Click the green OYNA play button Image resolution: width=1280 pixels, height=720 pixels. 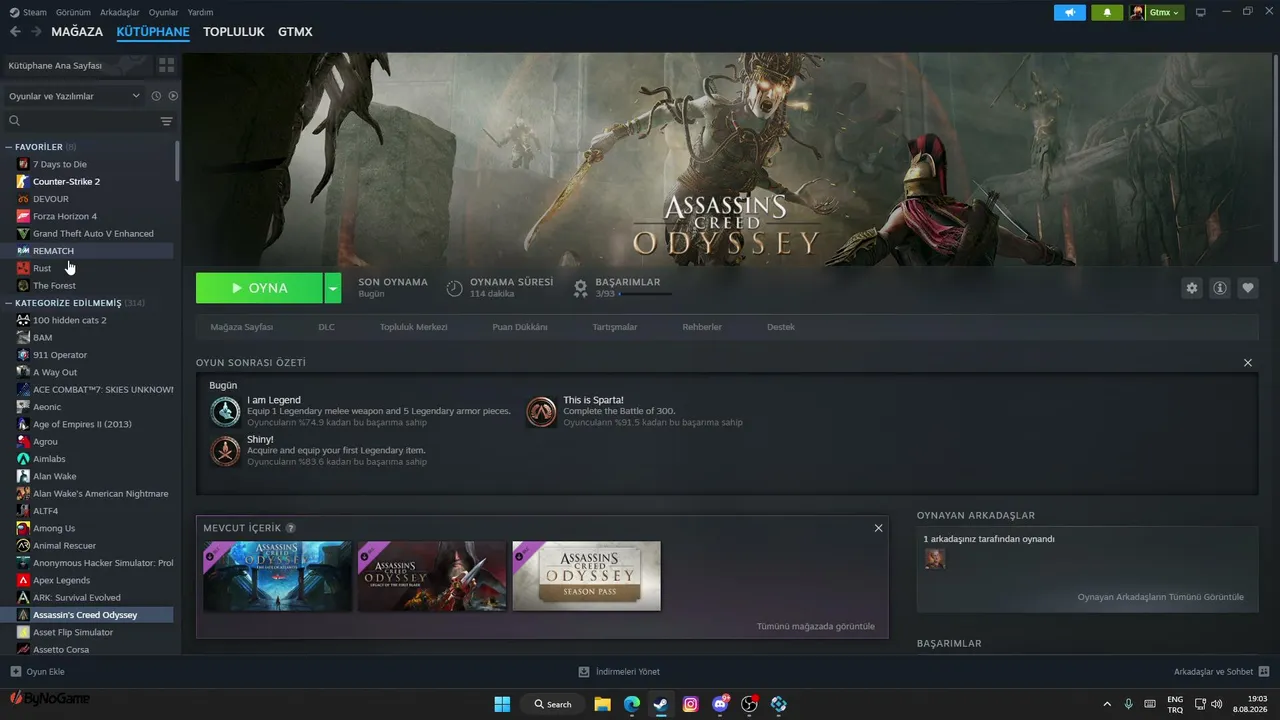coord(259,288)
